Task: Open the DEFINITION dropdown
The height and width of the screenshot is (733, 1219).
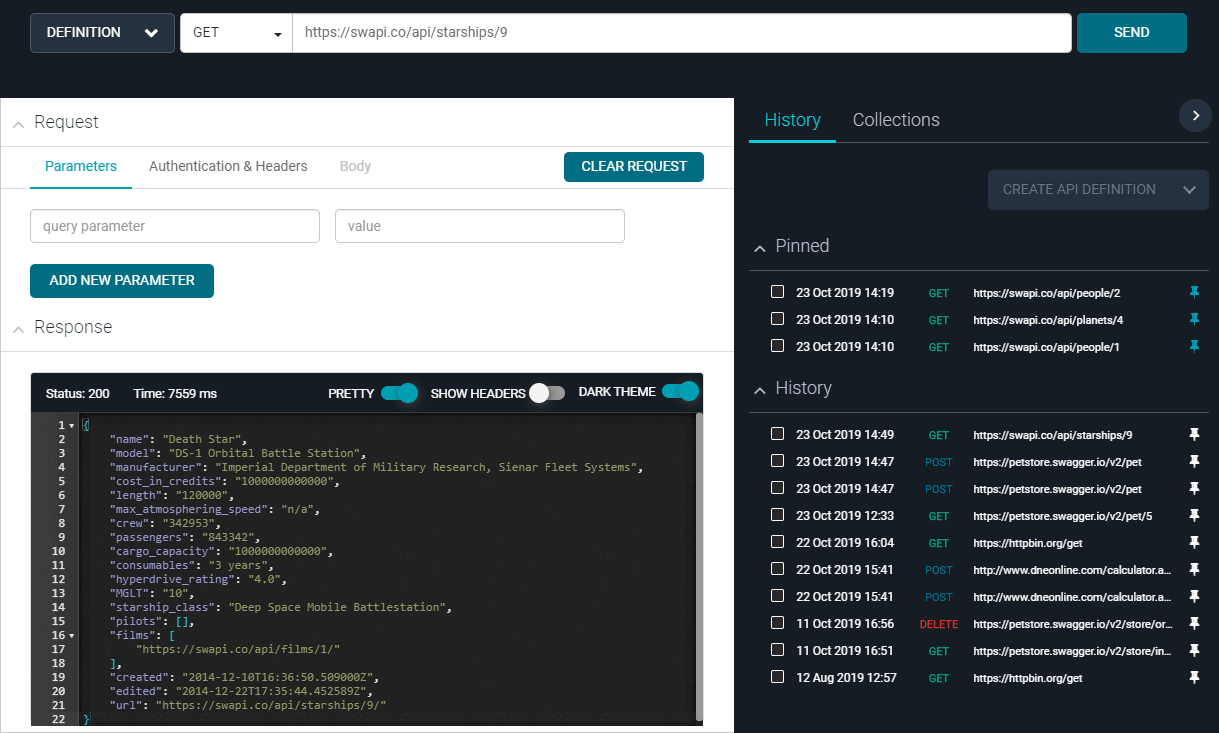Action: pyautogui.click(x=101, y=32)
